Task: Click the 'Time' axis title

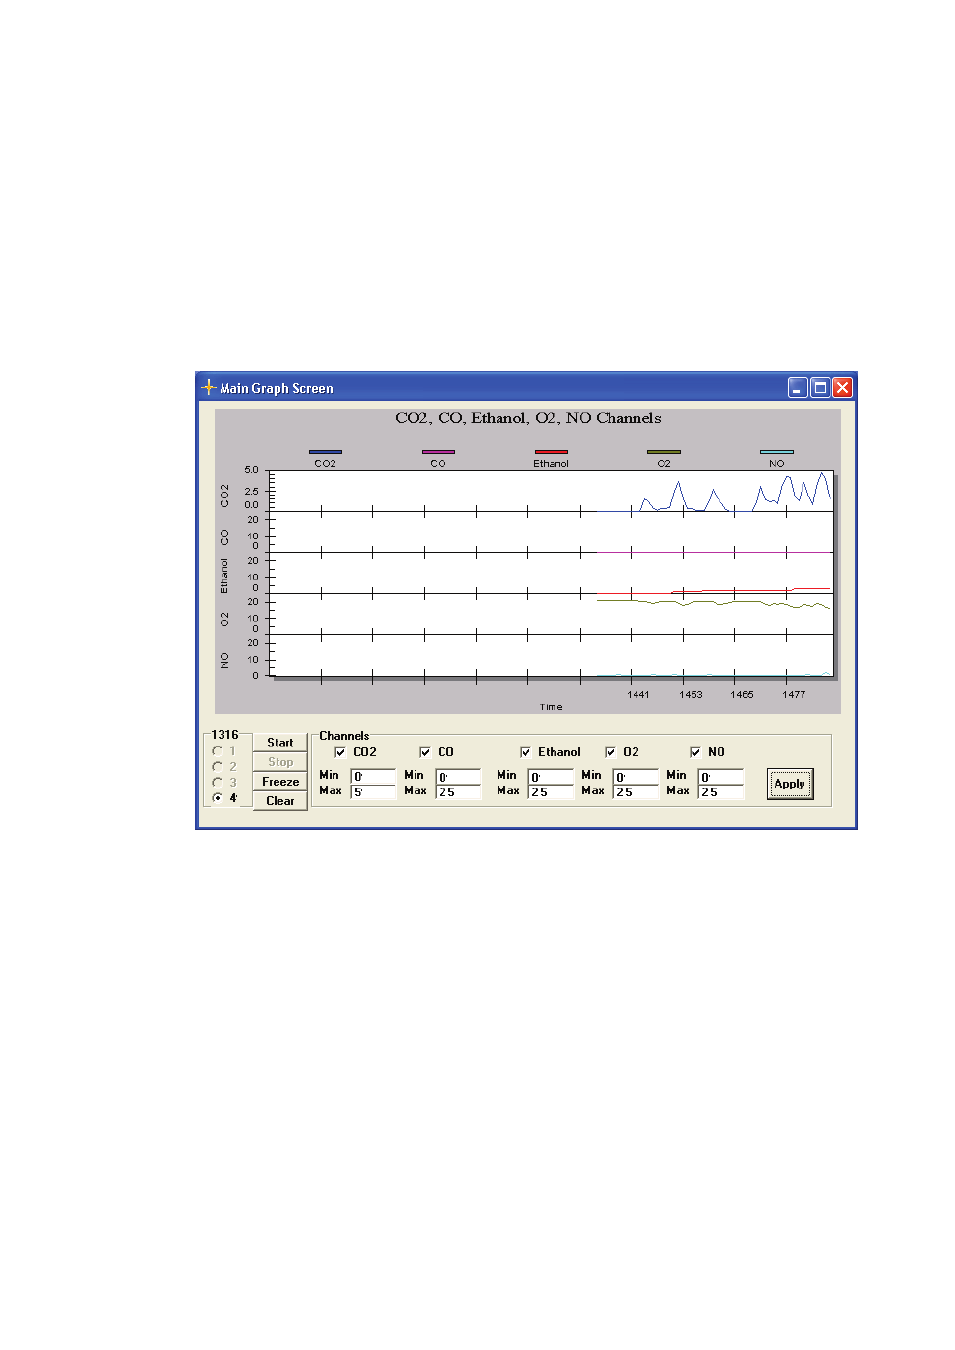Action: click(x=551, y=707)
